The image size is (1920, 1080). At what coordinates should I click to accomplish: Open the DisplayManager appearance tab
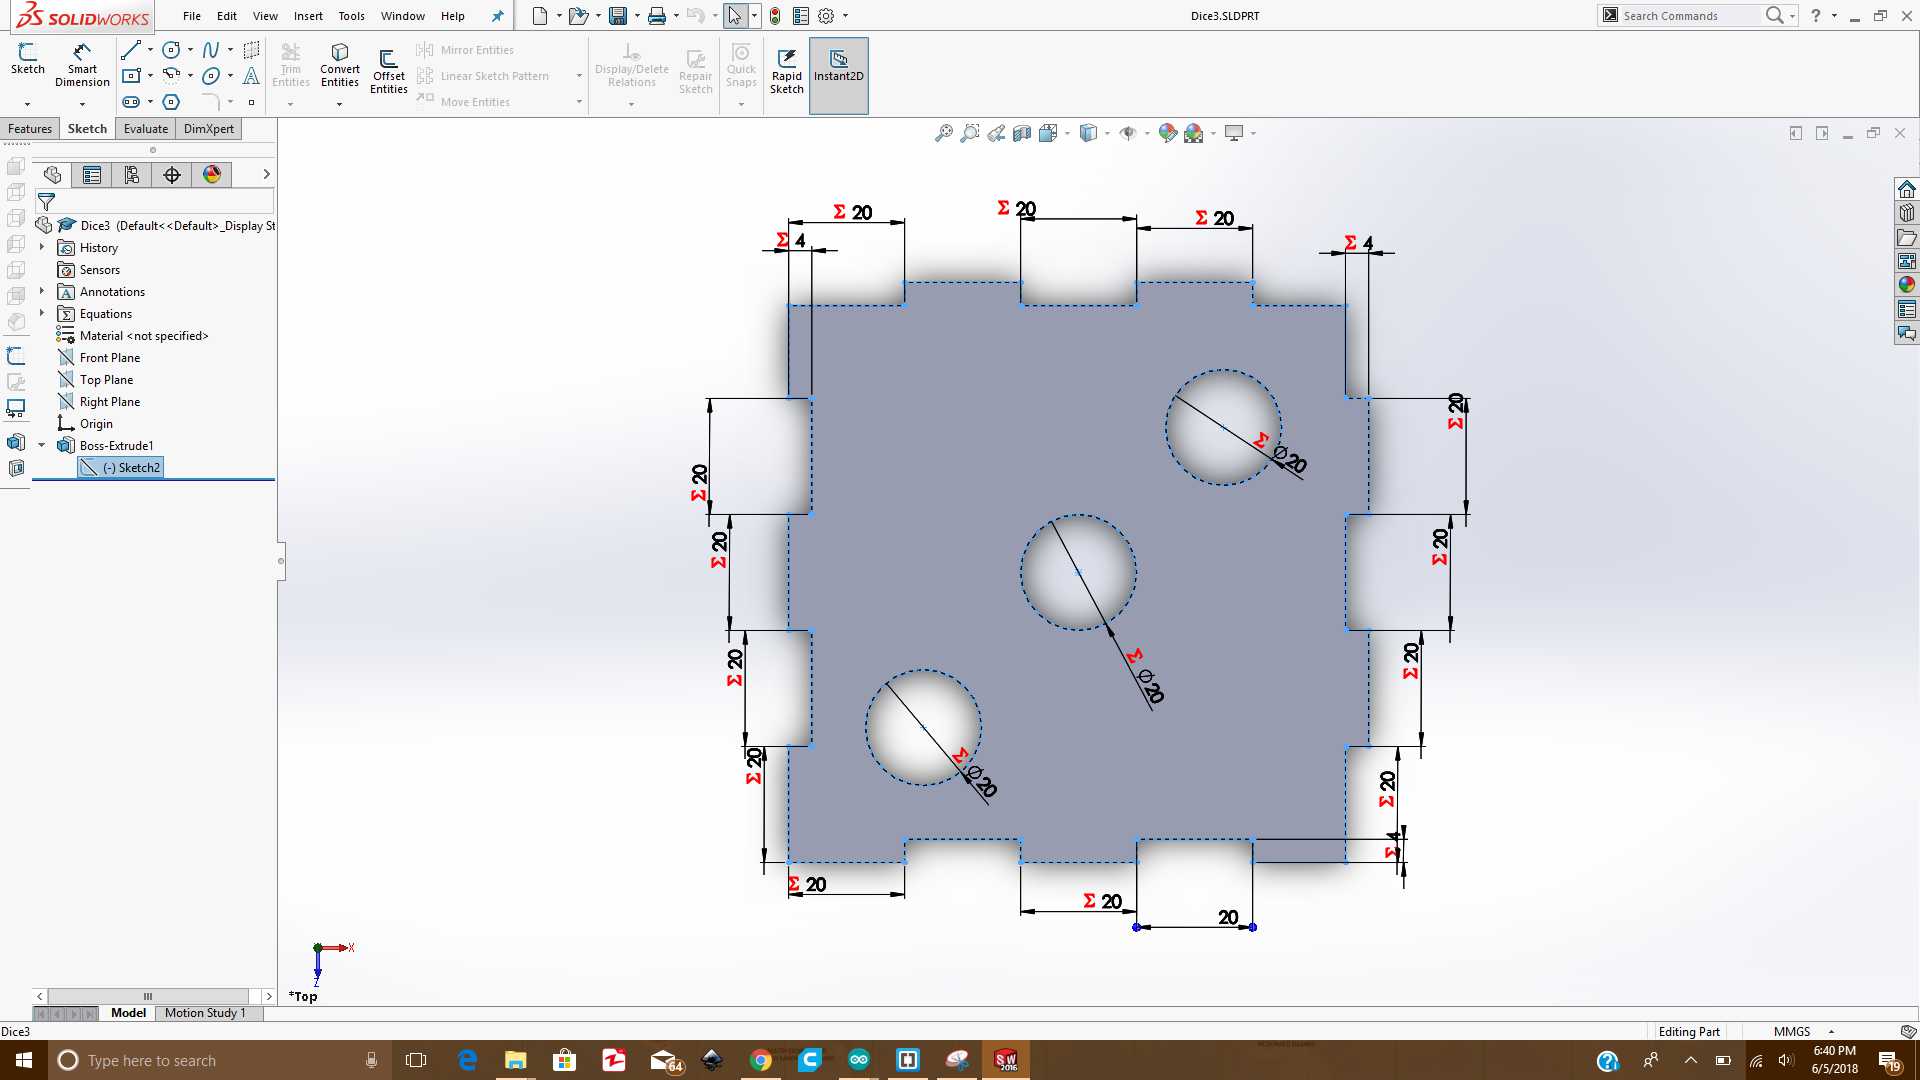pos(212,175)
